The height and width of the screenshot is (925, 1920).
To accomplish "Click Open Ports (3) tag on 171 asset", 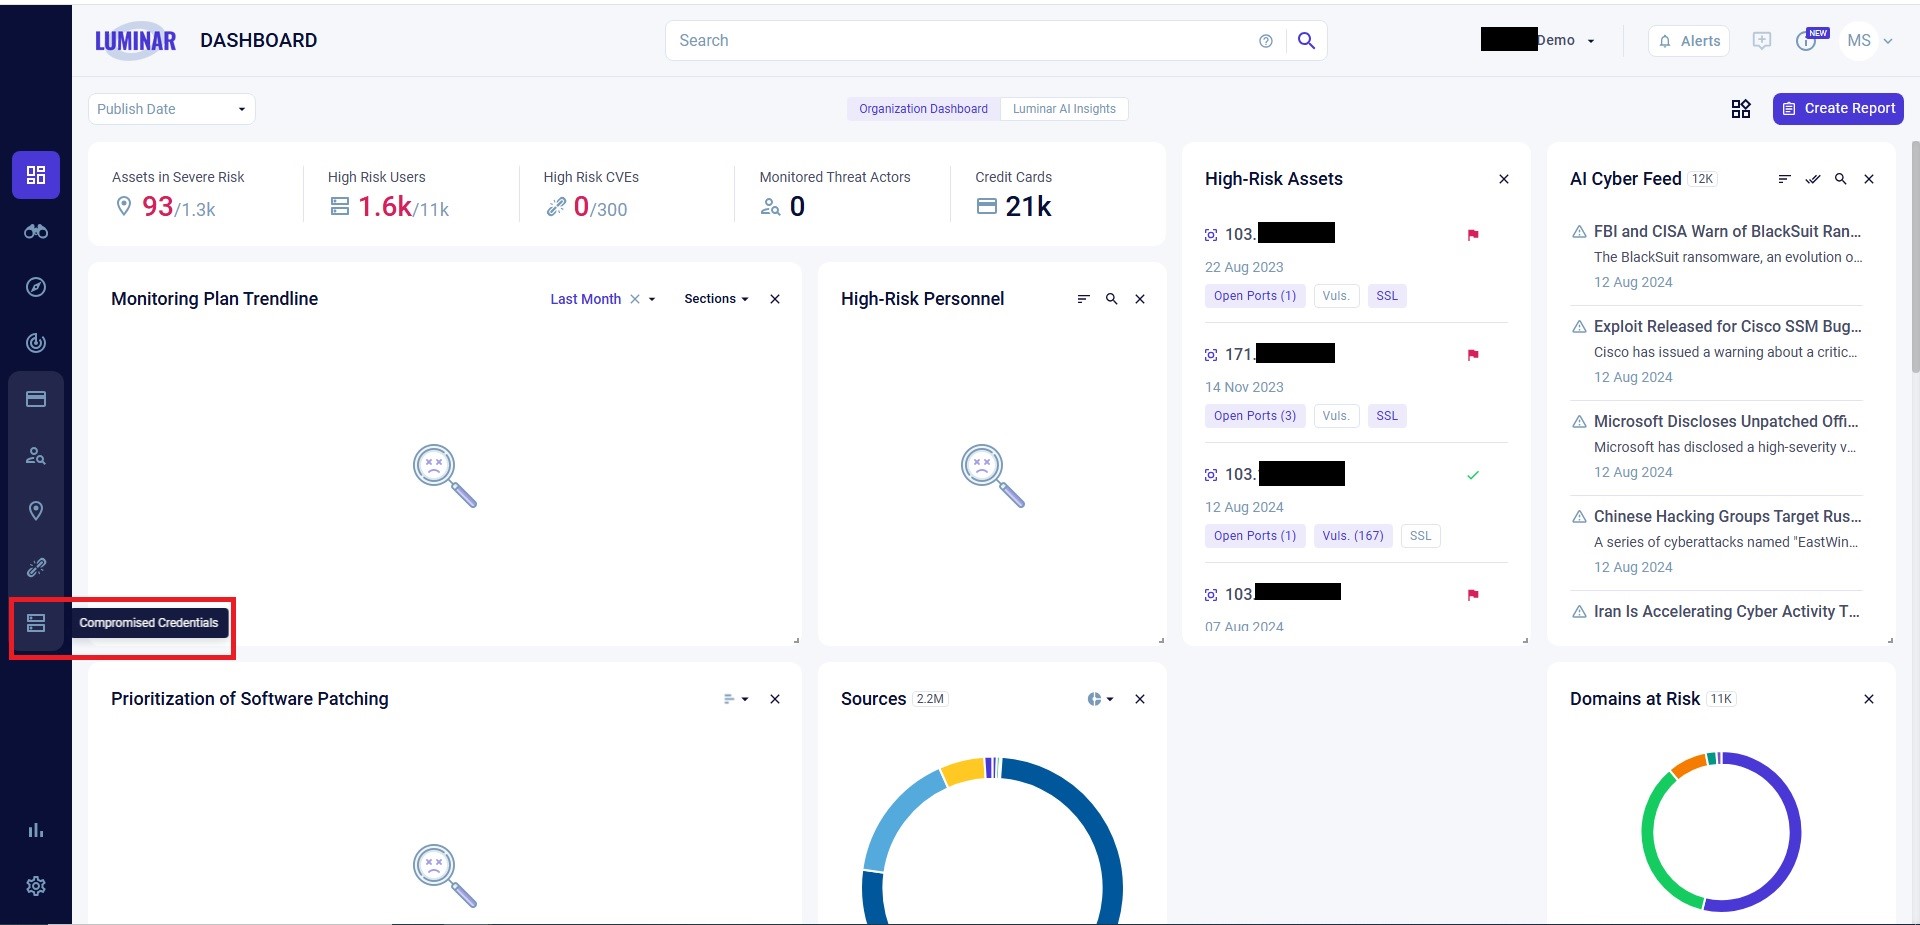I will 1255,416.
